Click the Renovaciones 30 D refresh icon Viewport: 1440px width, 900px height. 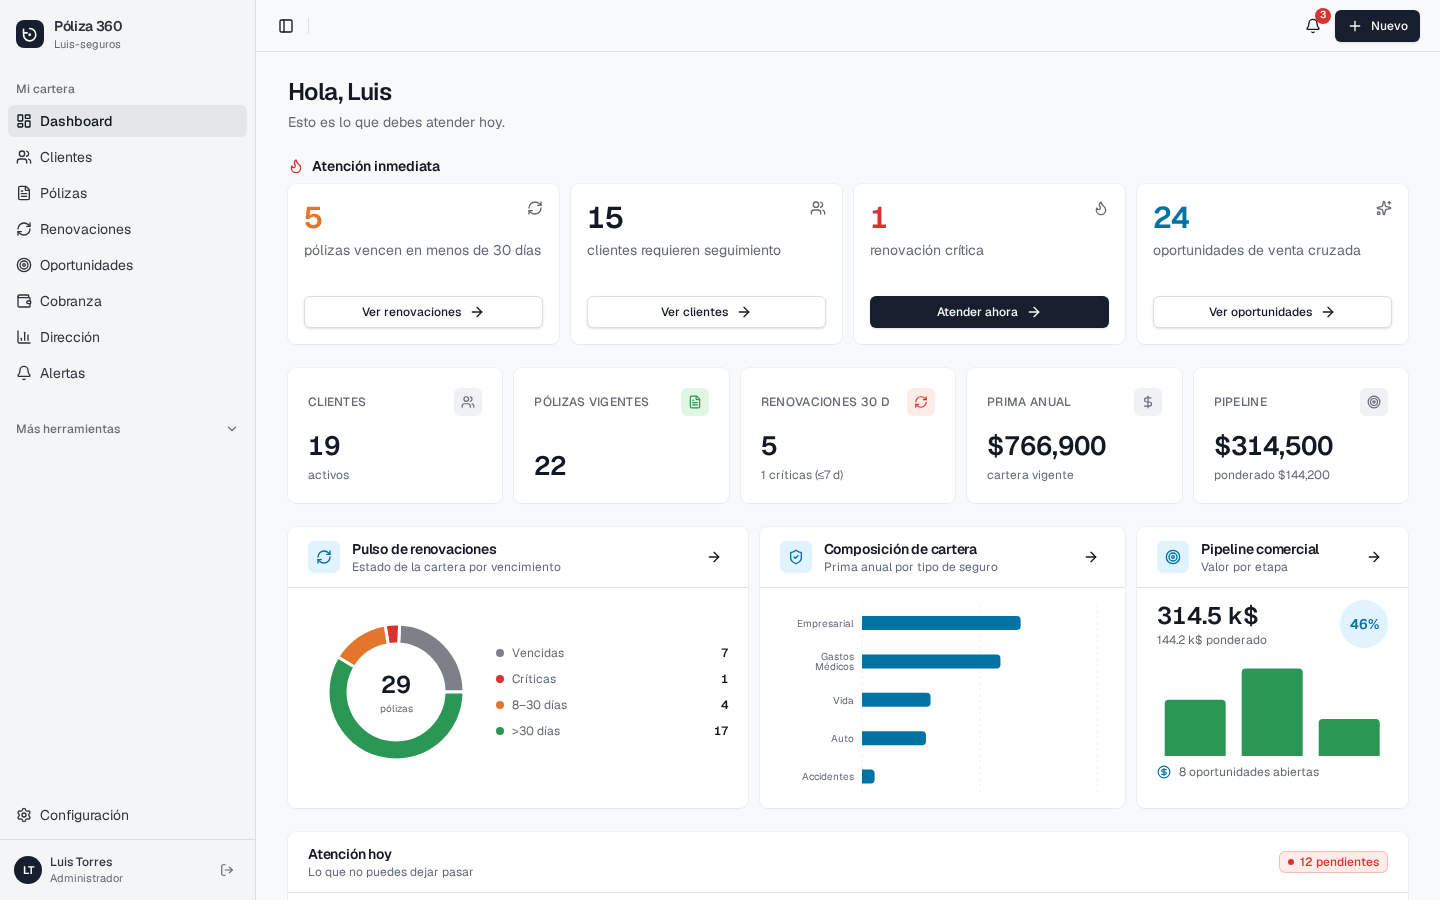tap(921, 402)
